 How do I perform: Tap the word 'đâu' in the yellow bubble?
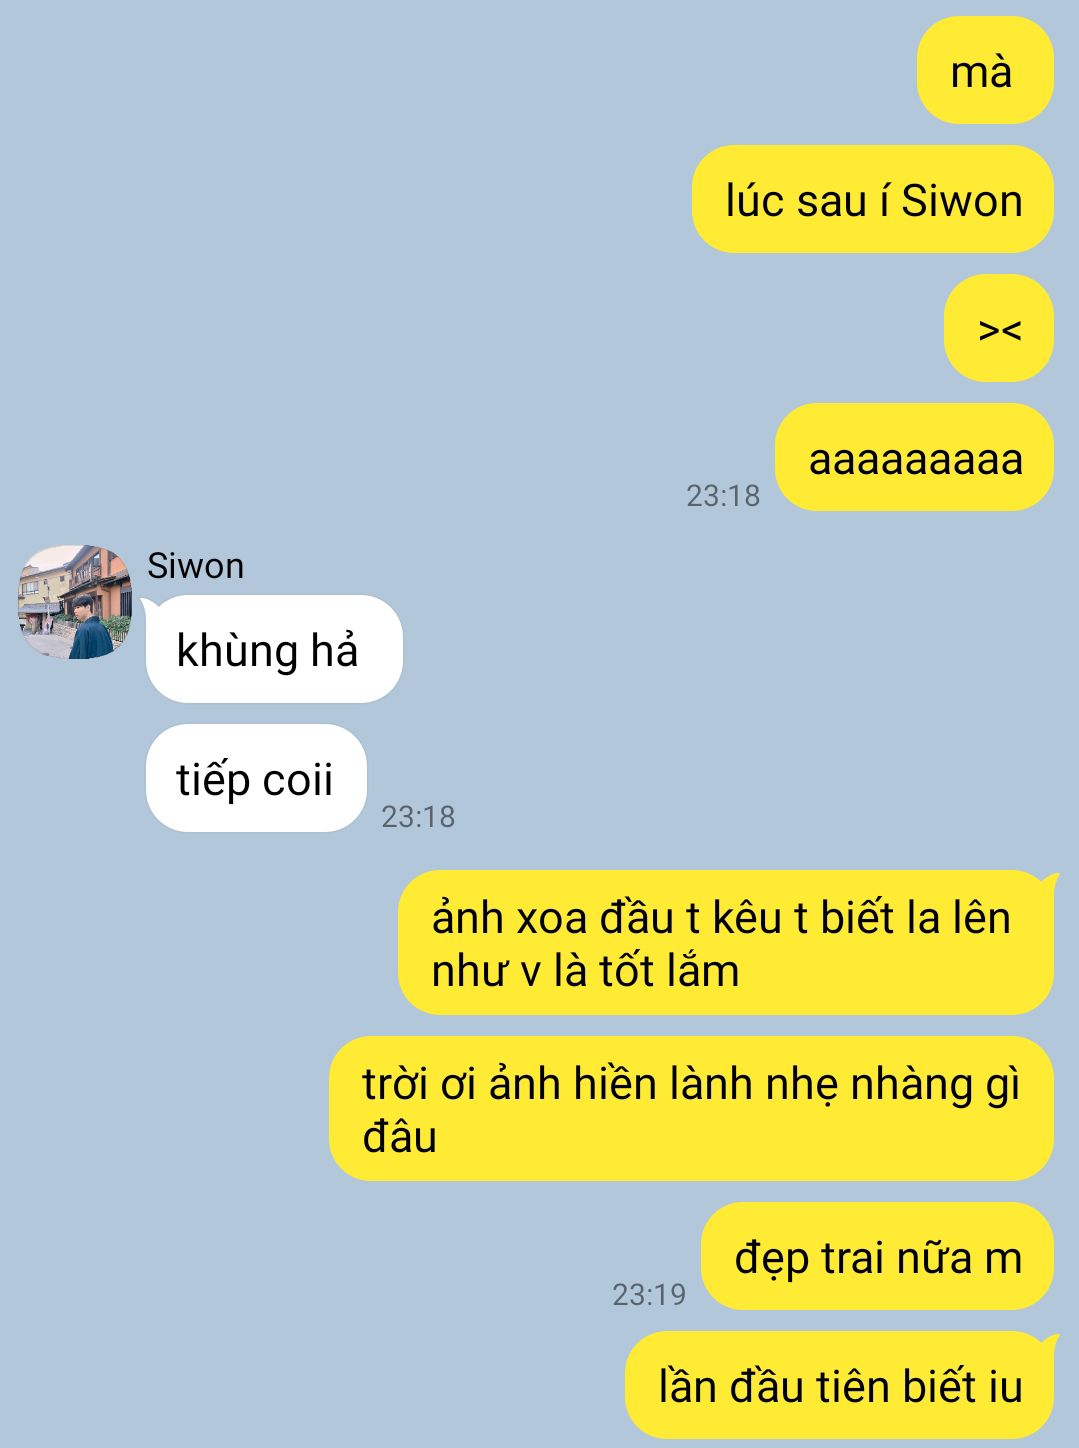(399, 1137)
